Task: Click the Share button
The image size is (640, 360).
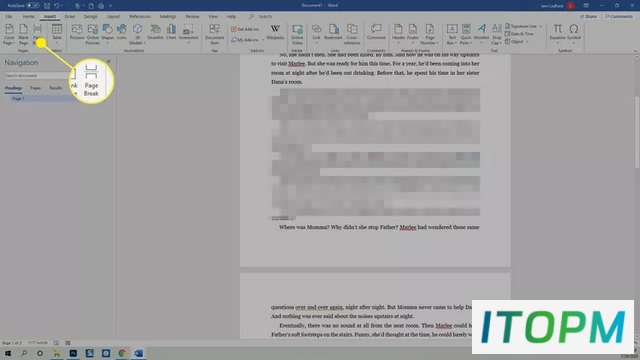Action: coord(588,16)
